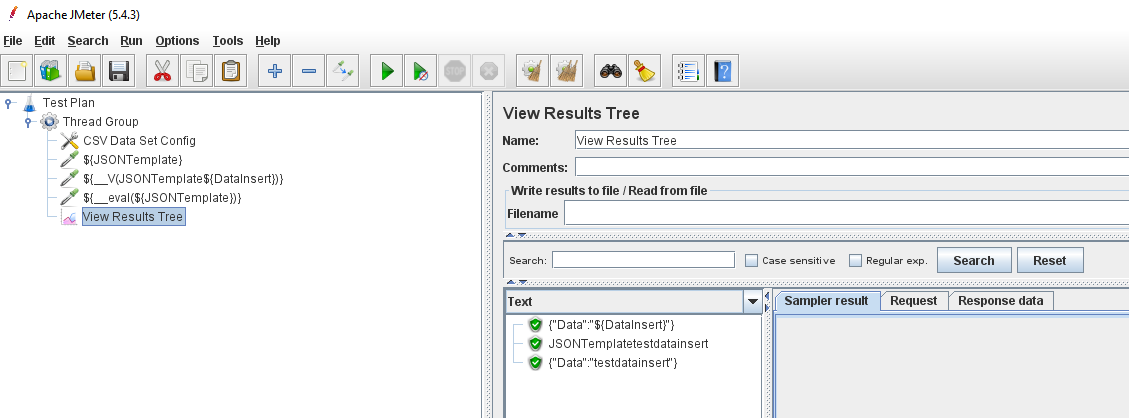Click the Paste clipboard icon

(230, 71)
